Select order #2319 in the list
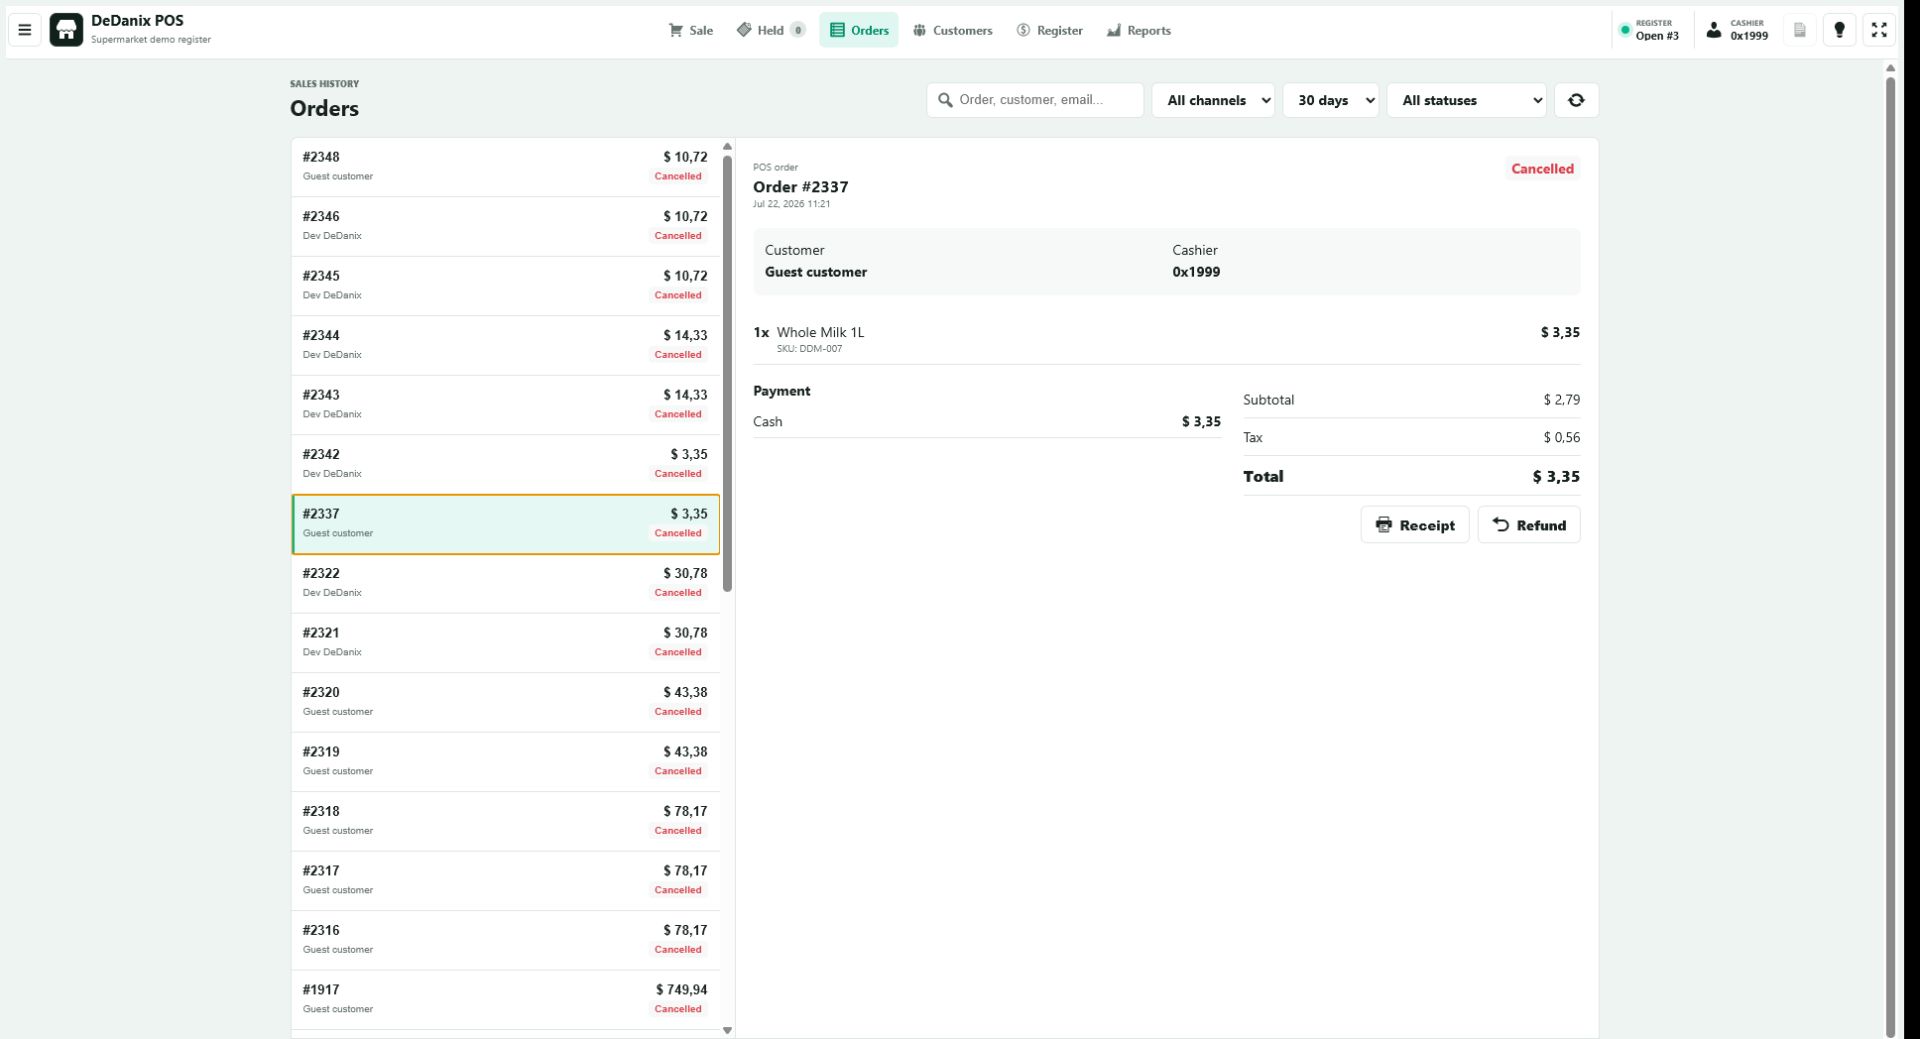1920x1039 pixels. click(505, 762)
